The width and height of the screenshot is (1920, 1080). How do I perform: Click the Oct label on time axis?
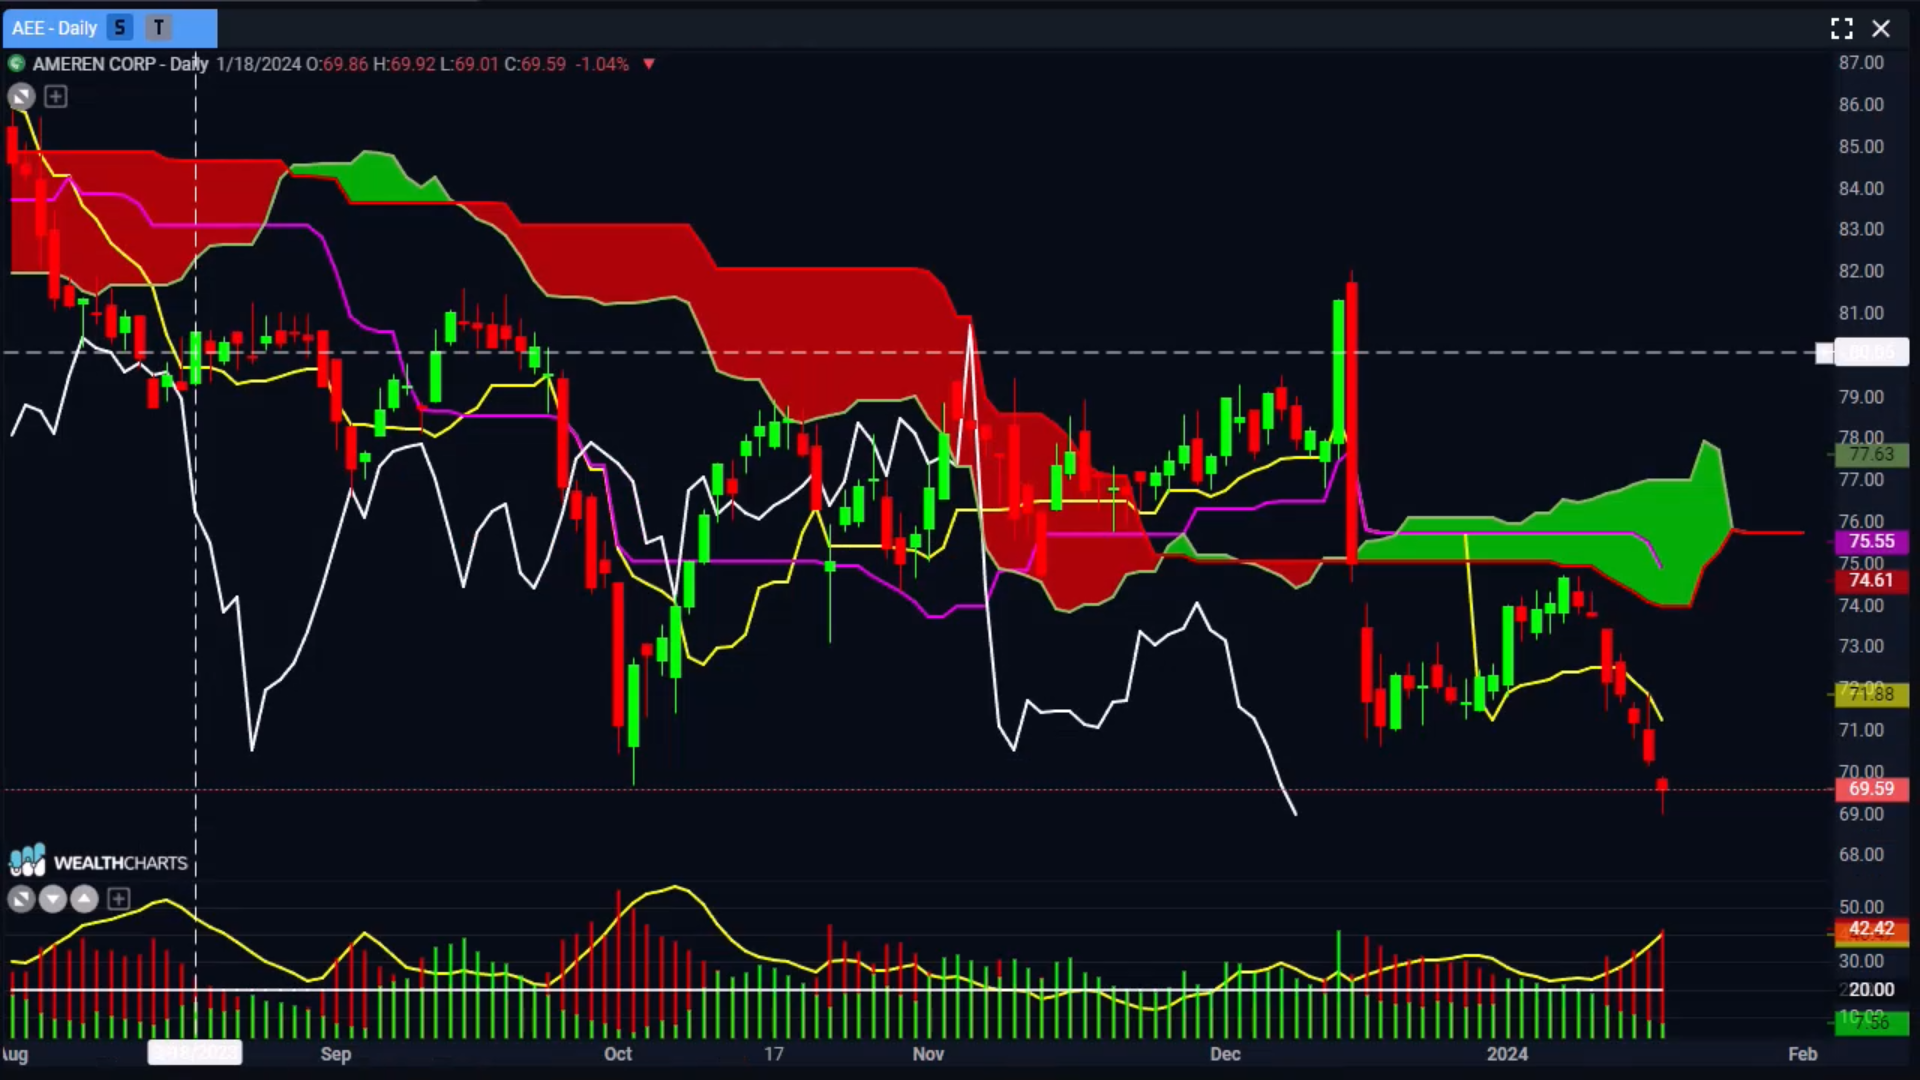point(618,1054)
